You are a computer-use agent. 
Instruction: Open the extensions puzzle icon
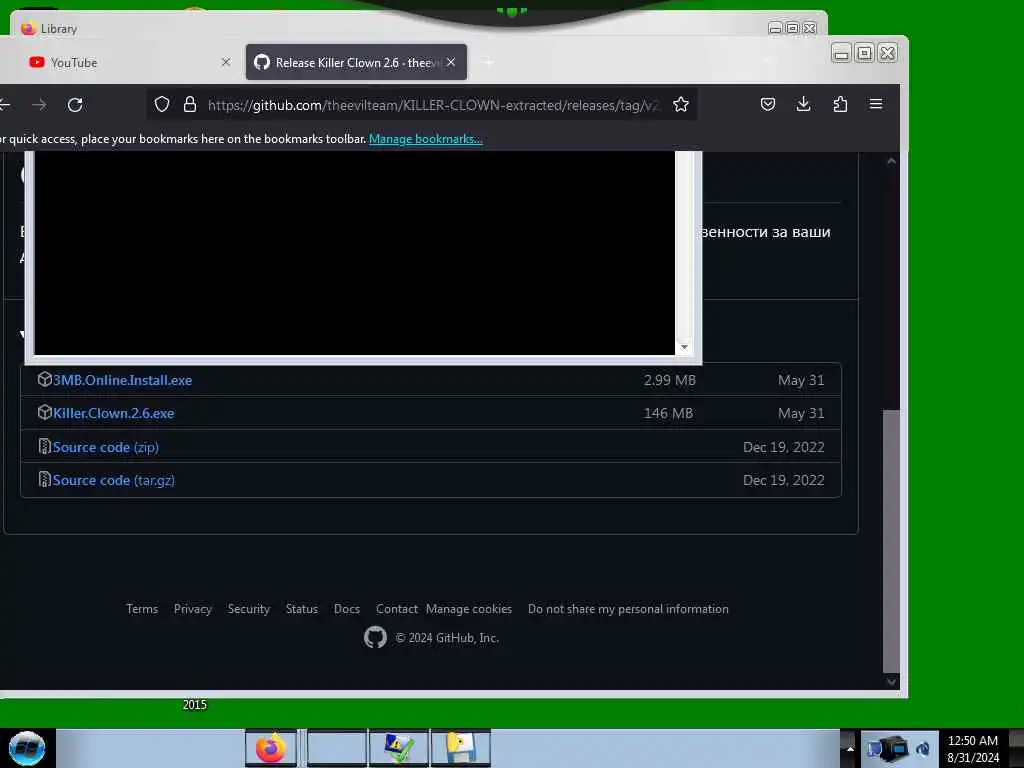coord(840,104)
